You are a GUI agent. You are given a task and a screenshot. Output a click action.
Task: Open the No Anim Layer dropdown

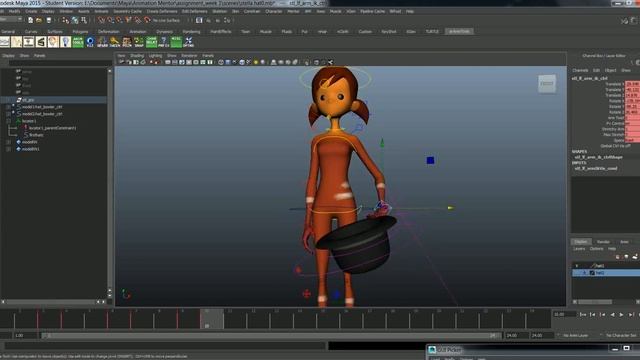(576, 335)
